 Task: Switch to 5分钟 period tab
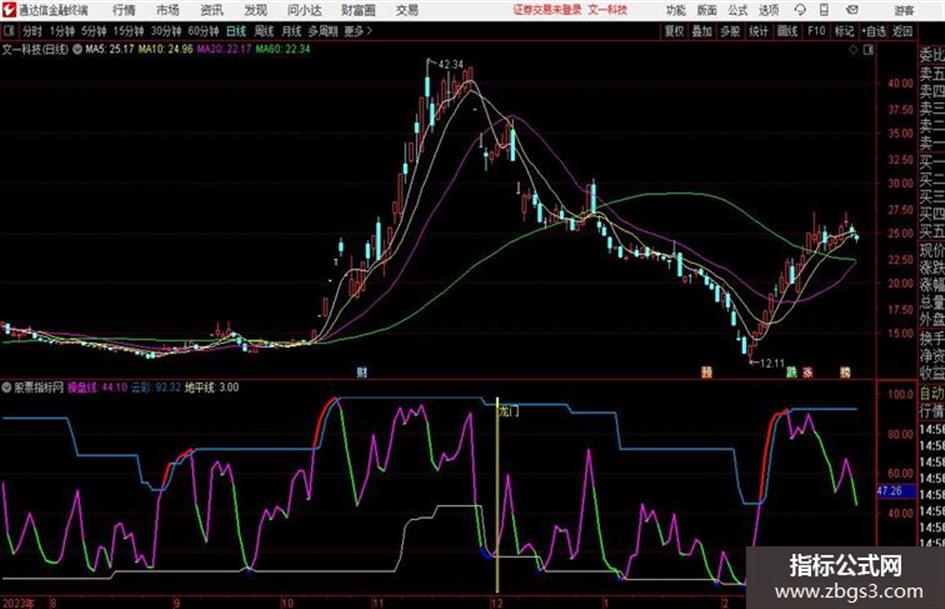pos(94,31)
